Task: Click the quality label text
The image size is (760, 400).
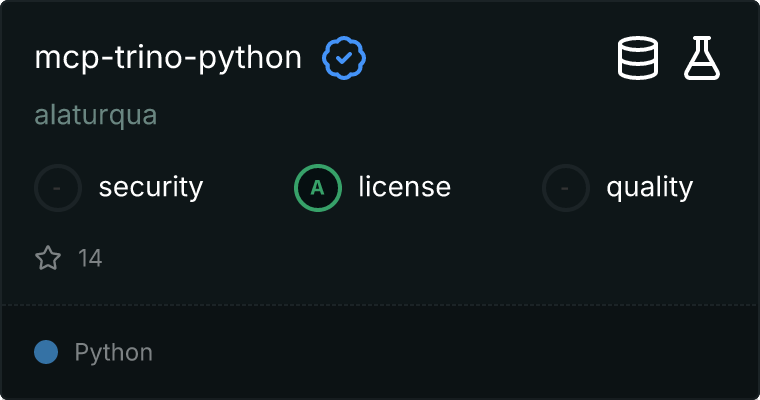Action: (x=649, y=187)
